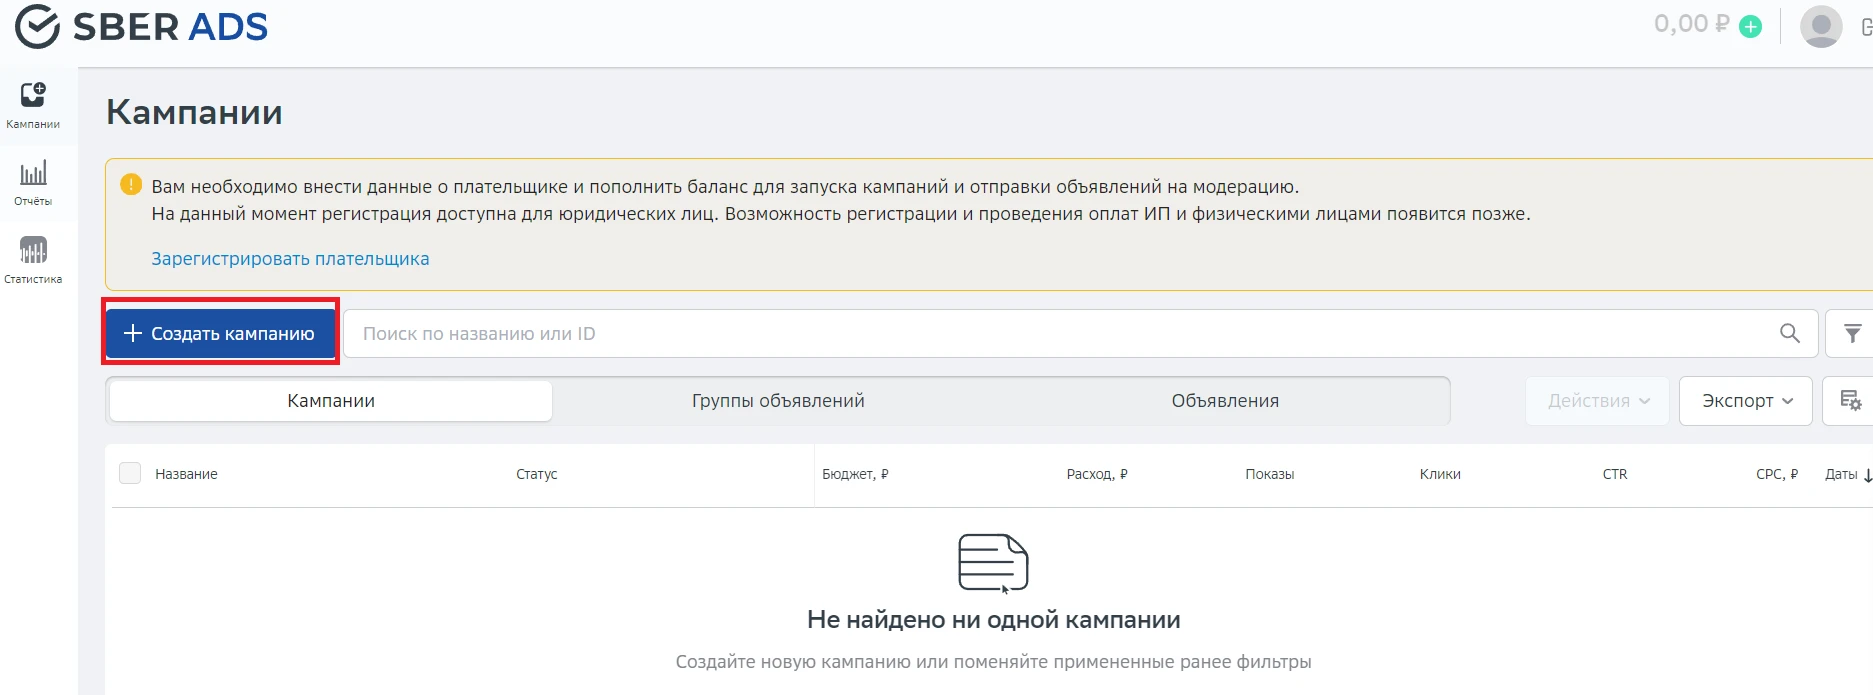Open the Отчёты sidebar icon
Viewport: 1873px width, 695px height.
33,183
